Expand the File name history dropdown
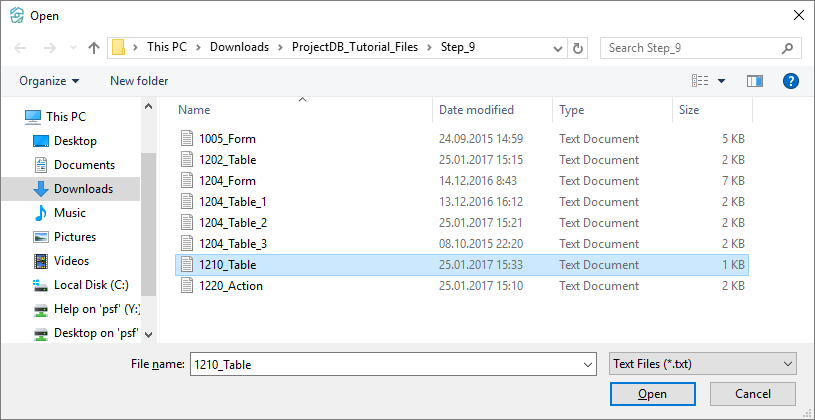Screen dimensions: 815x420 [585, 365]
